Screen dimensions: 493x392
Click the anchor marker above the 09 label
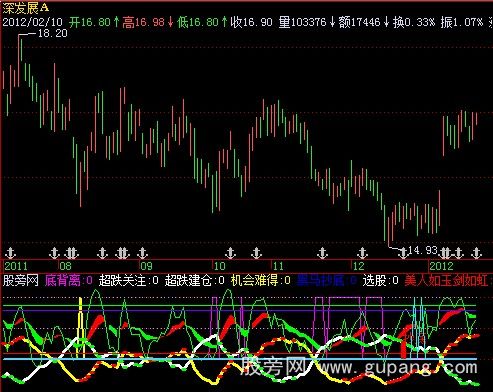[143, 253]
